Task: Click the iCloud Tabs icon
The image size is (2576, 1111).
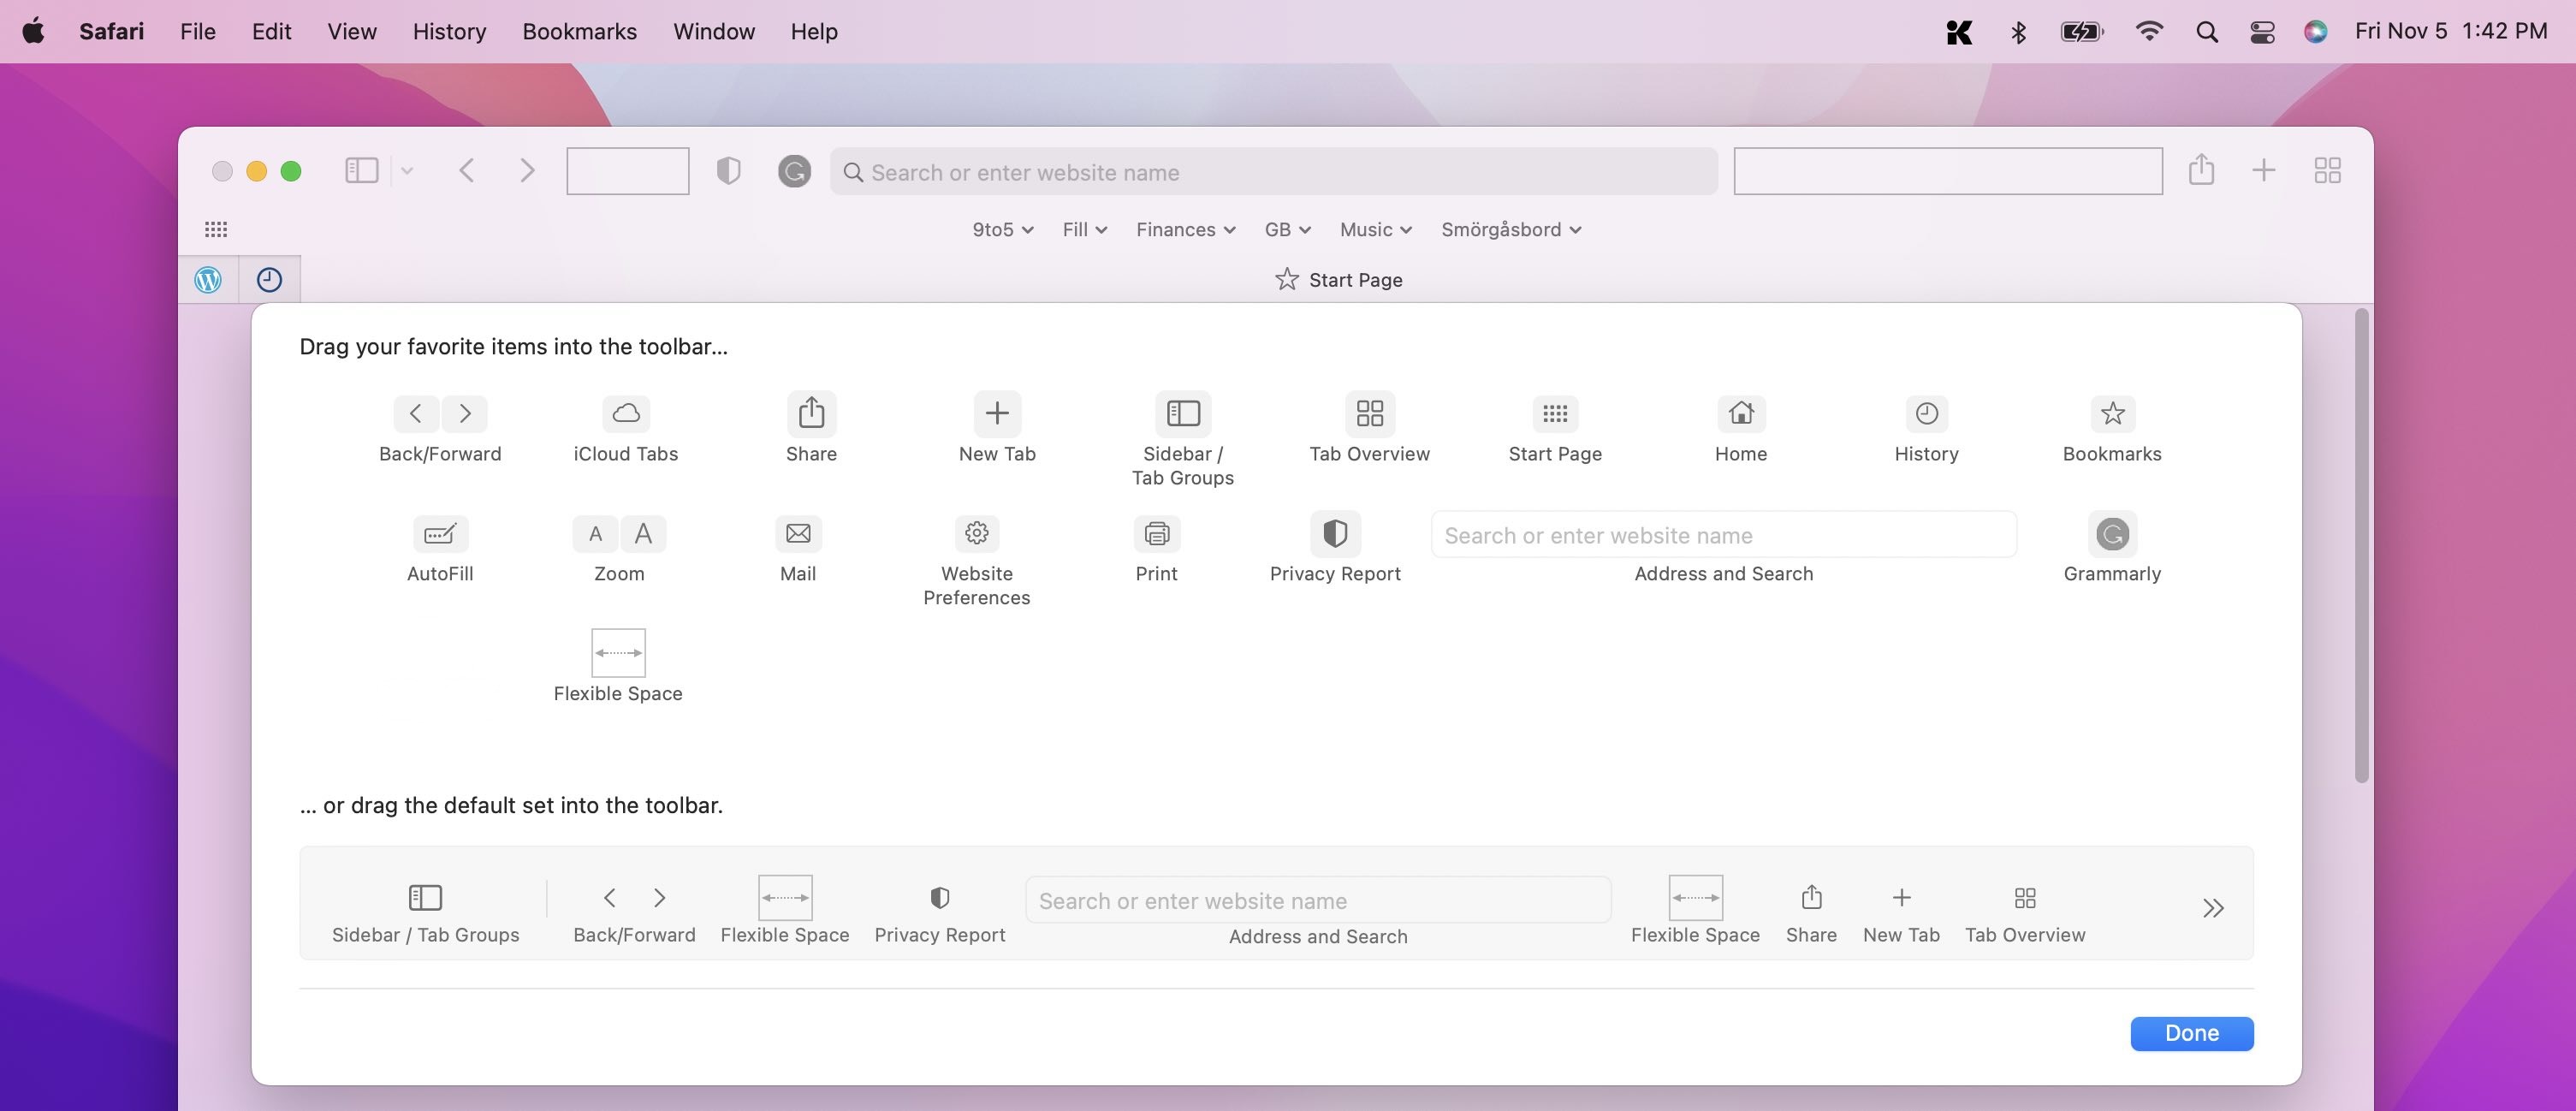Action: click(x=624, y=413)
